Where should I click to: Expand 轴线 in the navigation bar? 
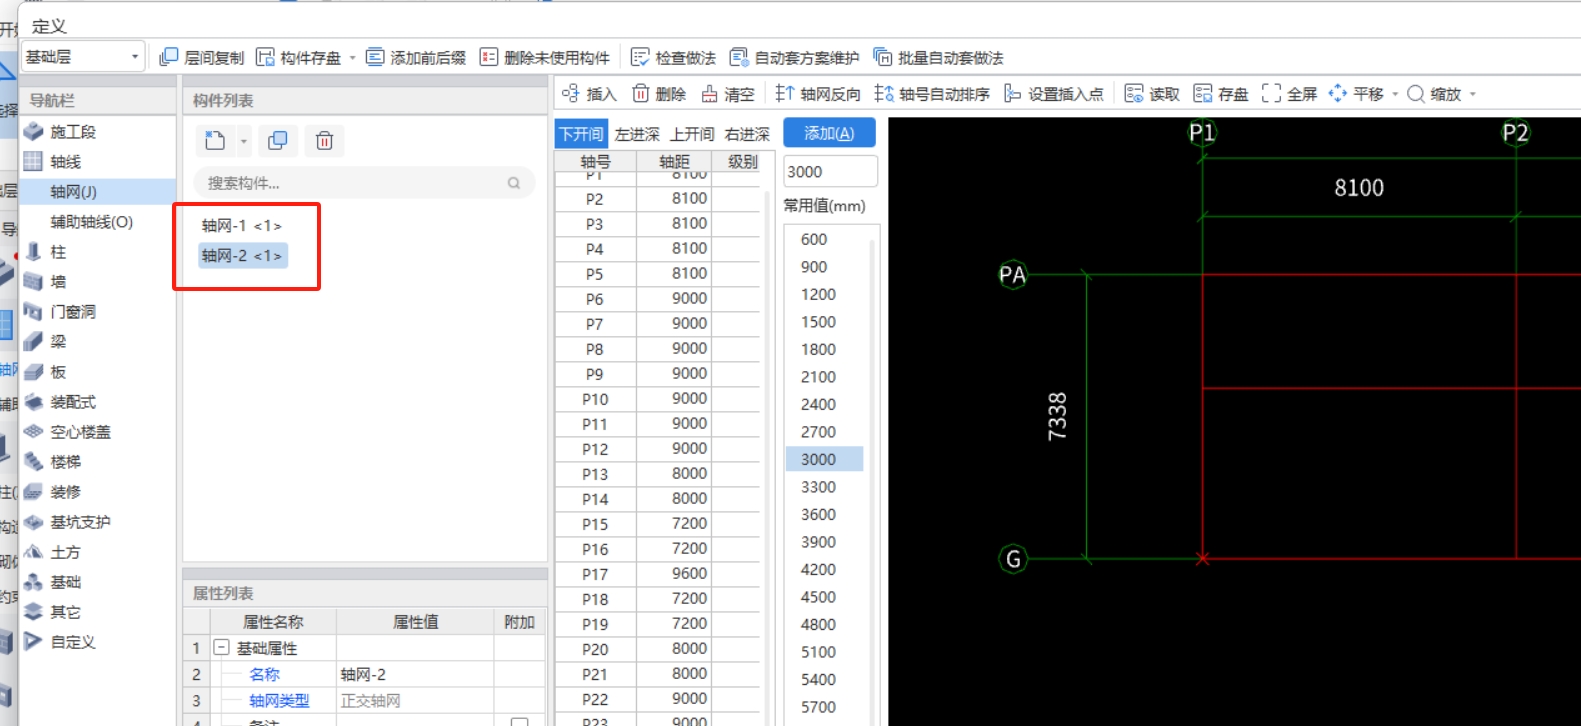click(x=65, y=162)
